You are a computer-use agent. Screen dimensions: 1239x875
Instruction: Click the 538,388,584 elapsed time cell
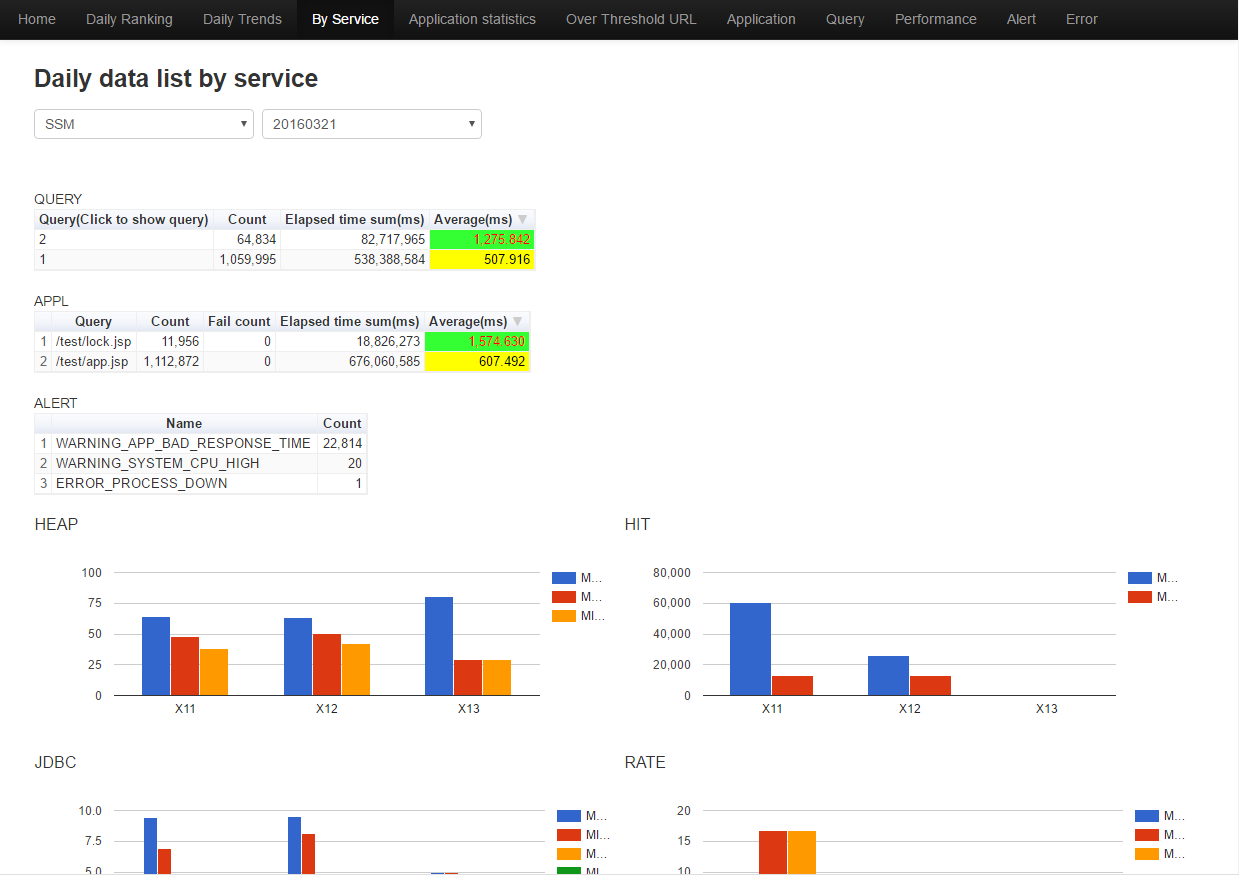tap(355, 260)
